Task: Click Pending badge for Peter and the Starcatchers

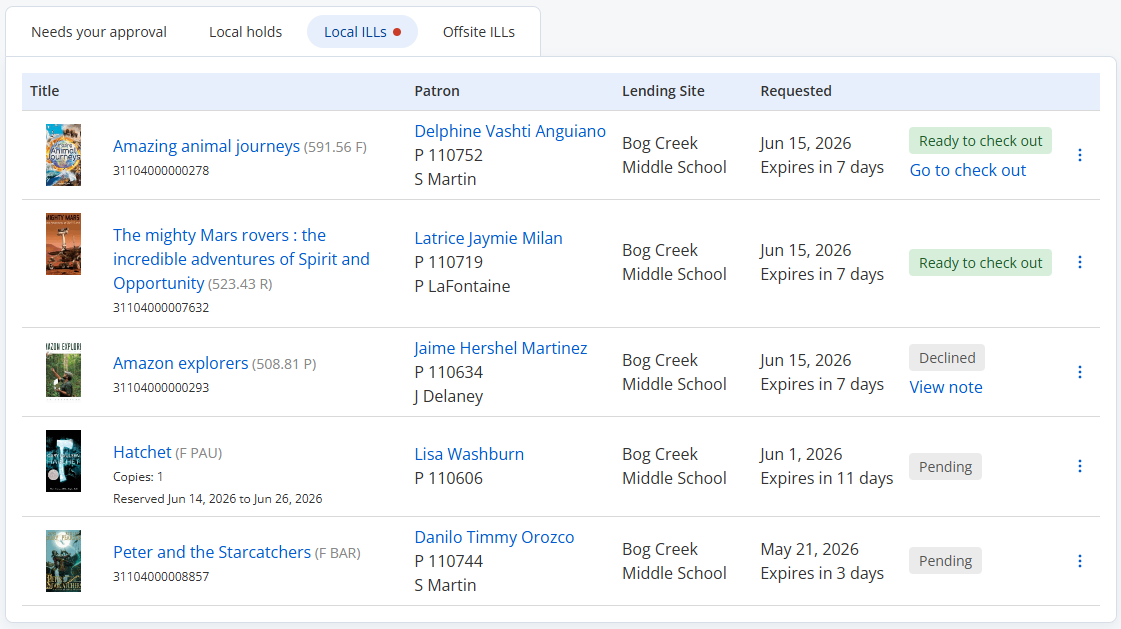Action: pyautogui.click(x=945, y=561)
